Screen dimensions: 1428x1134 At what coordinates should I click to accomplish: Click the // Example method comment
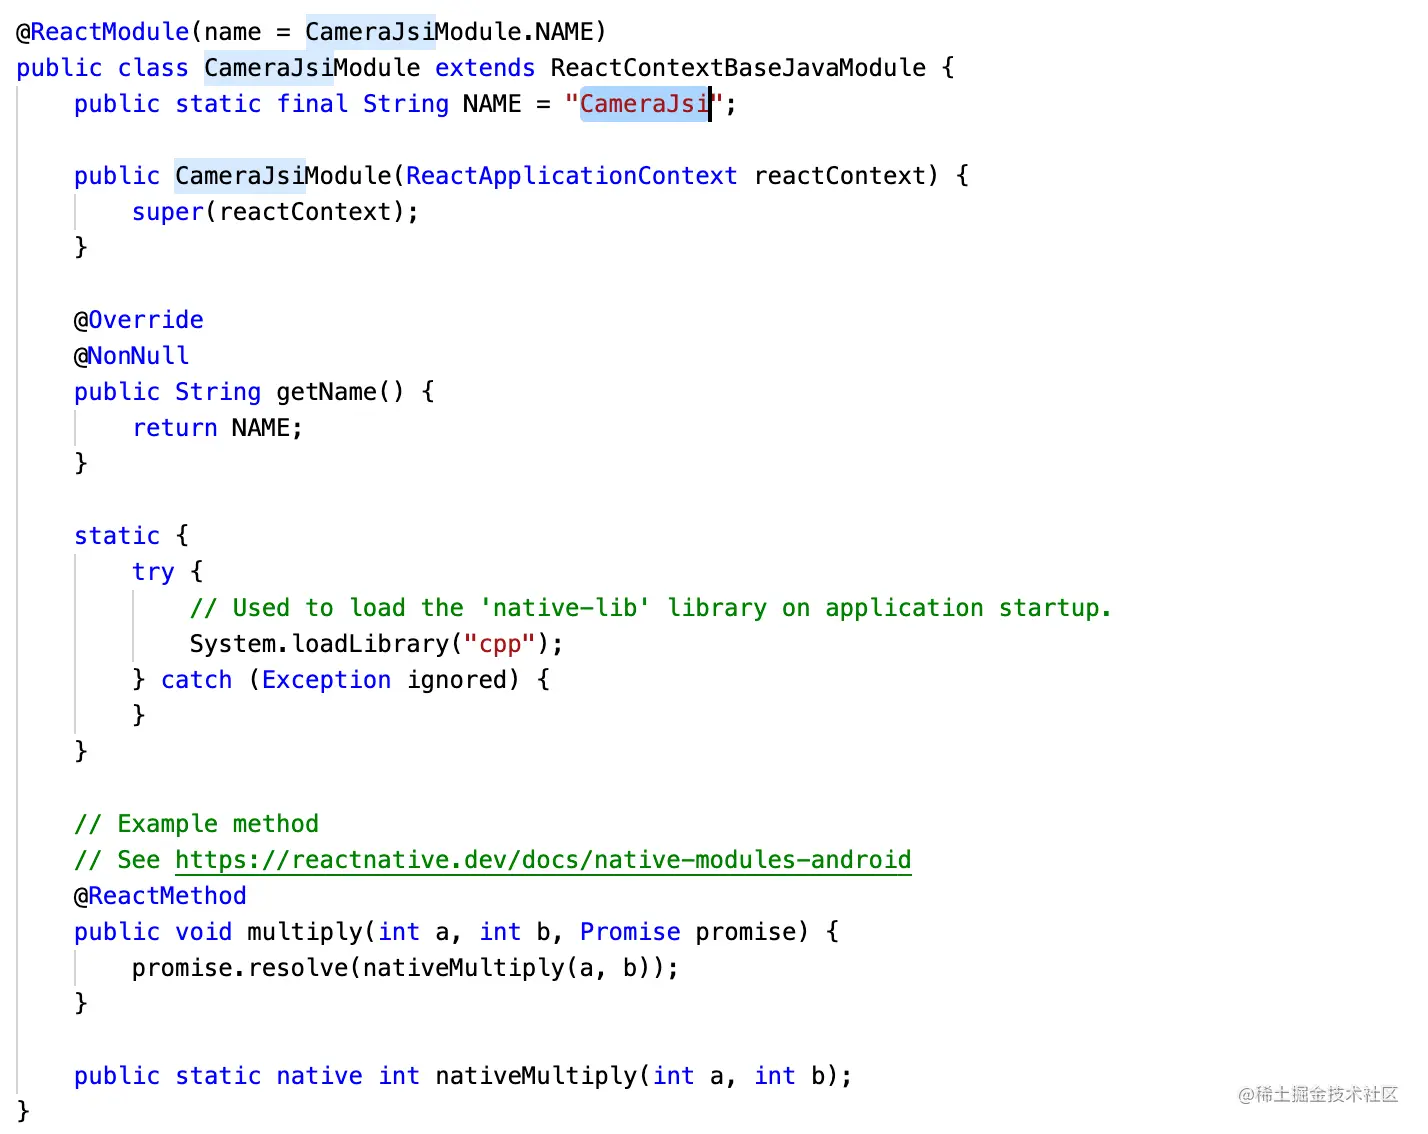pyautogui.click(x=196, y=824)
